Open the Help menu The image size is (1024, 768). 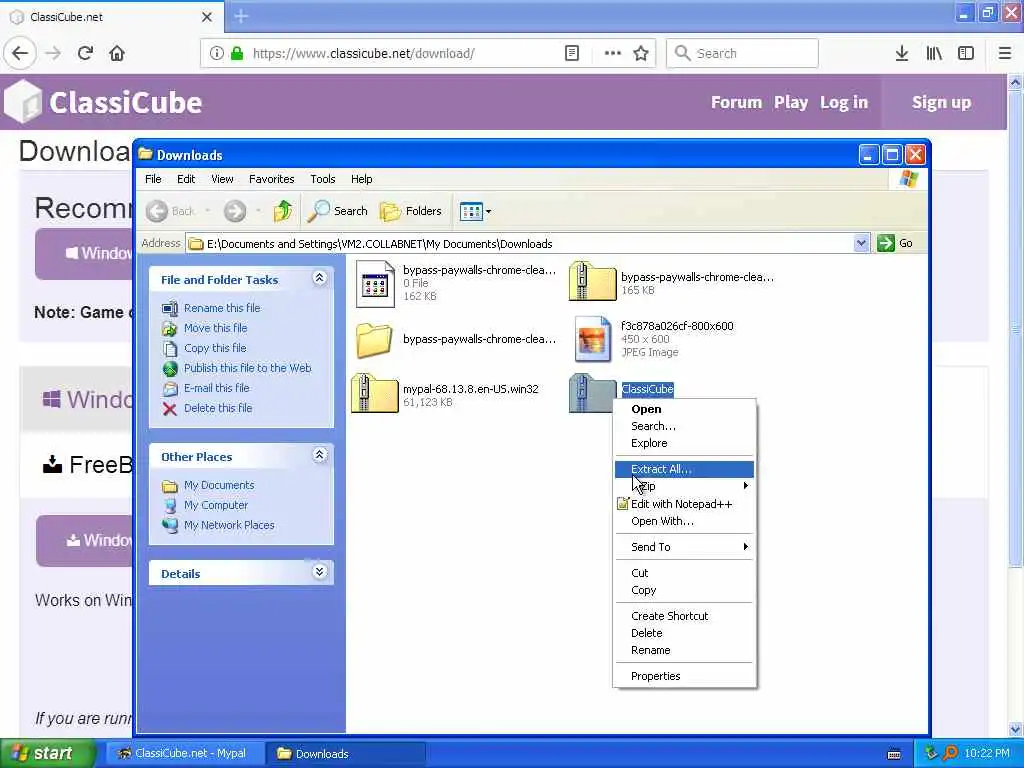coord(361,179)
